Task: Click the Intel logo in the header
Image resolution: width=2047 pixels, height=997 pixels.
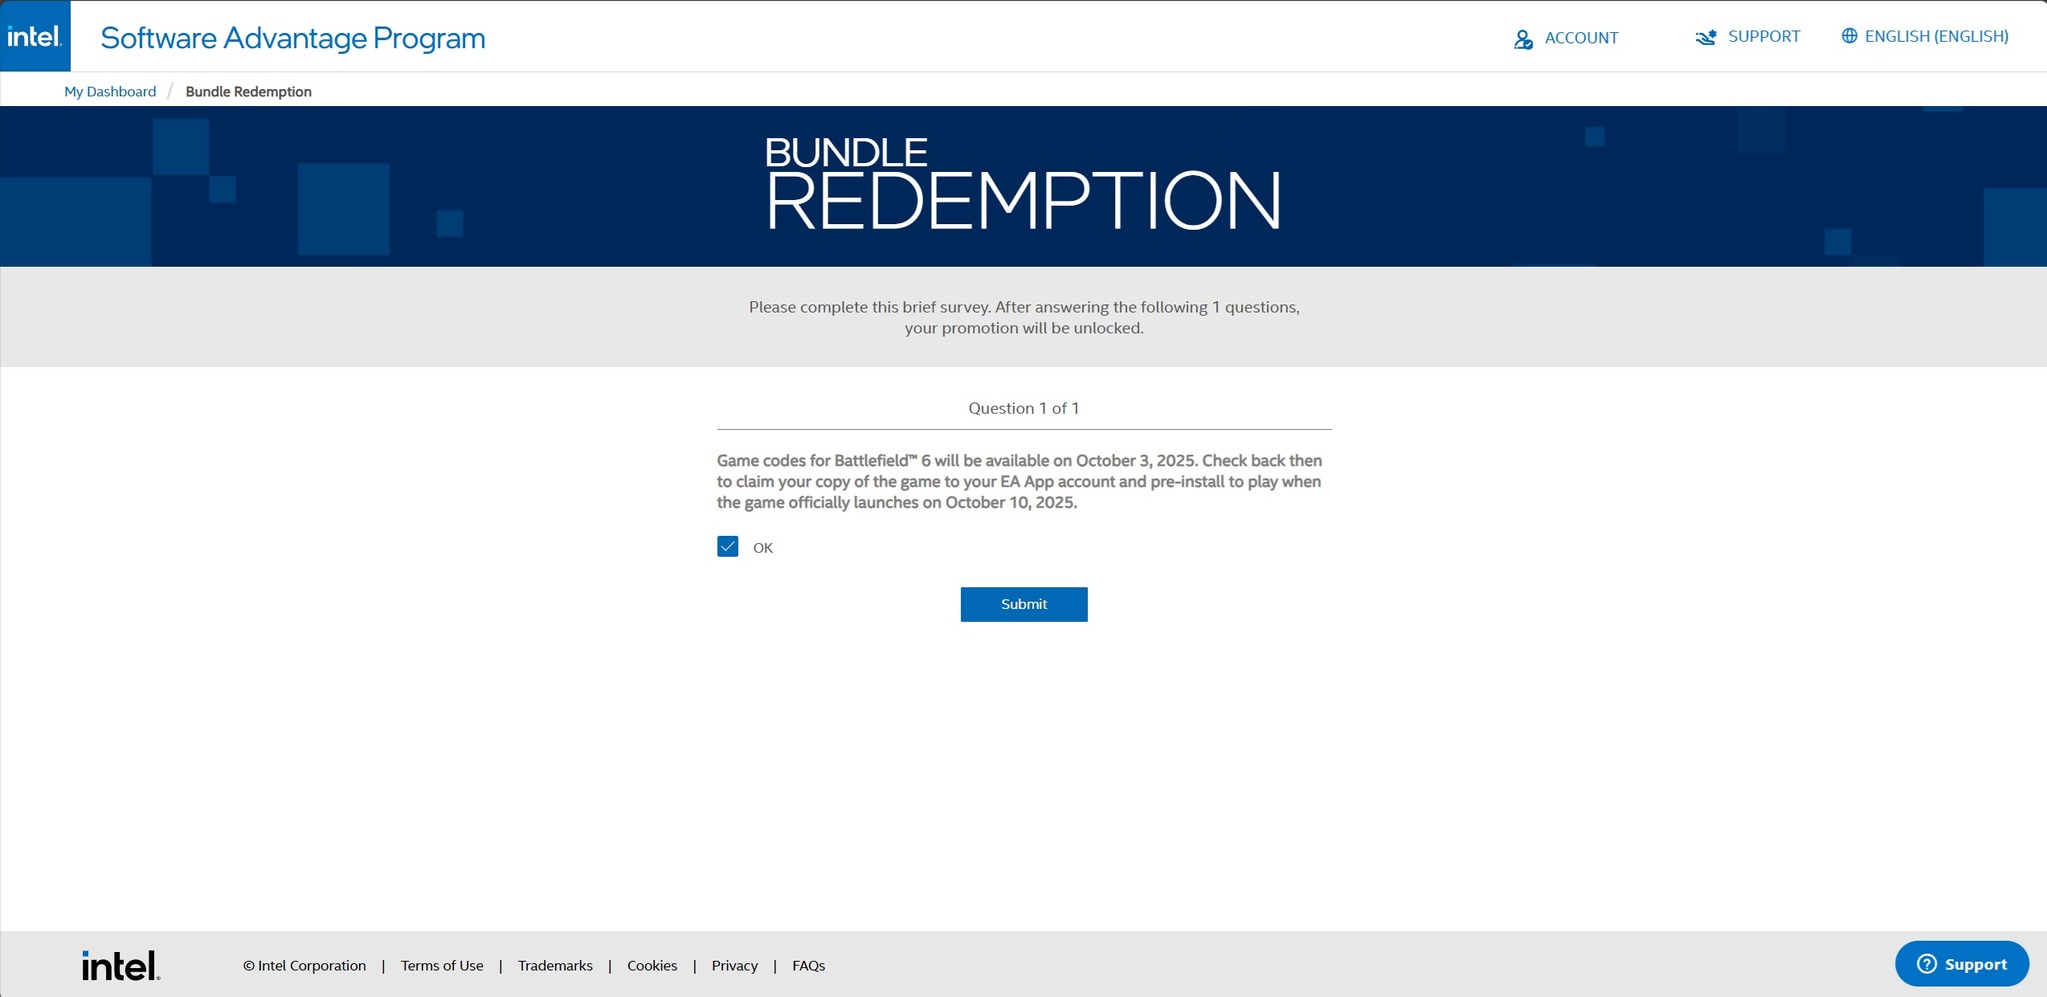Action: click(x=35, y=36)
